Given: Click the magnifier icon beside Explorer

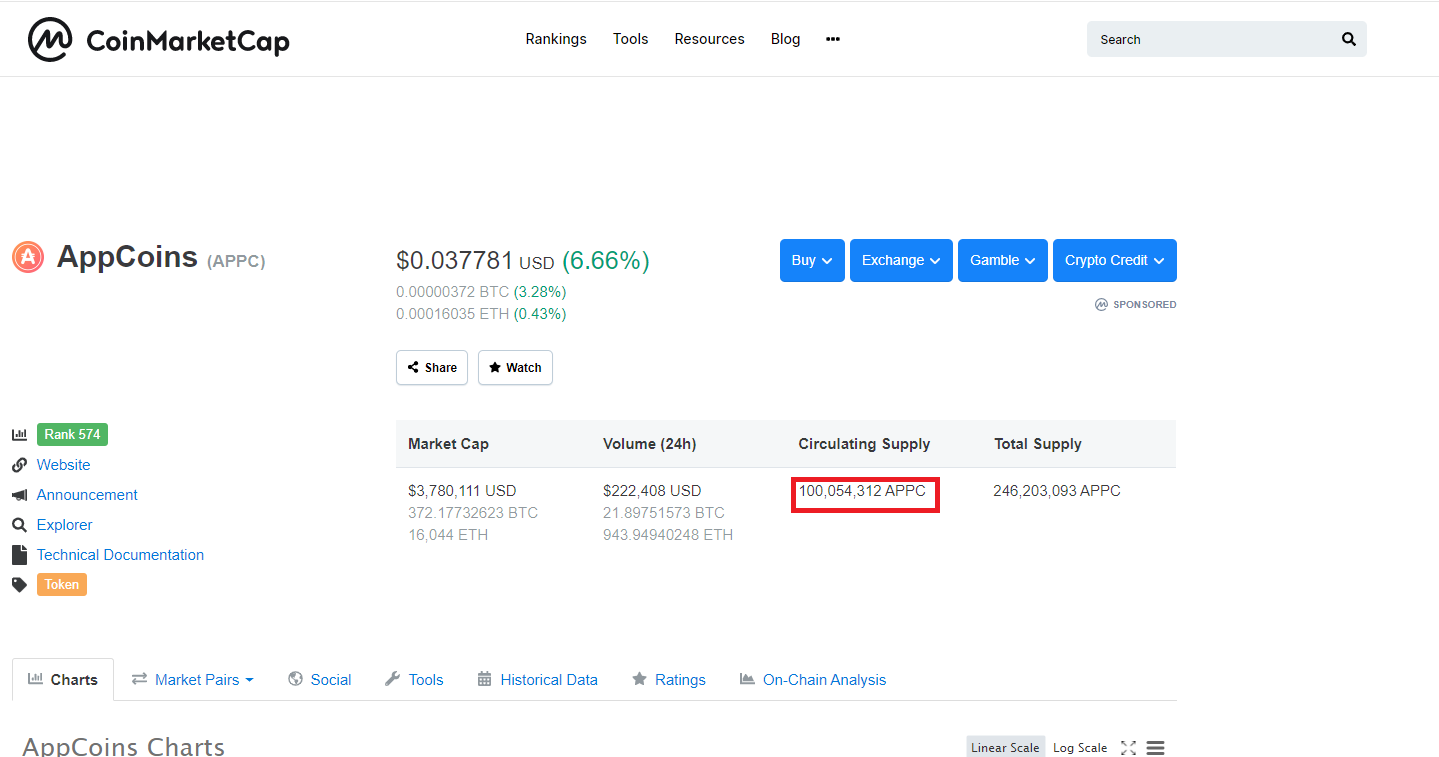Looking at the screenshot, I should (19, 525).
